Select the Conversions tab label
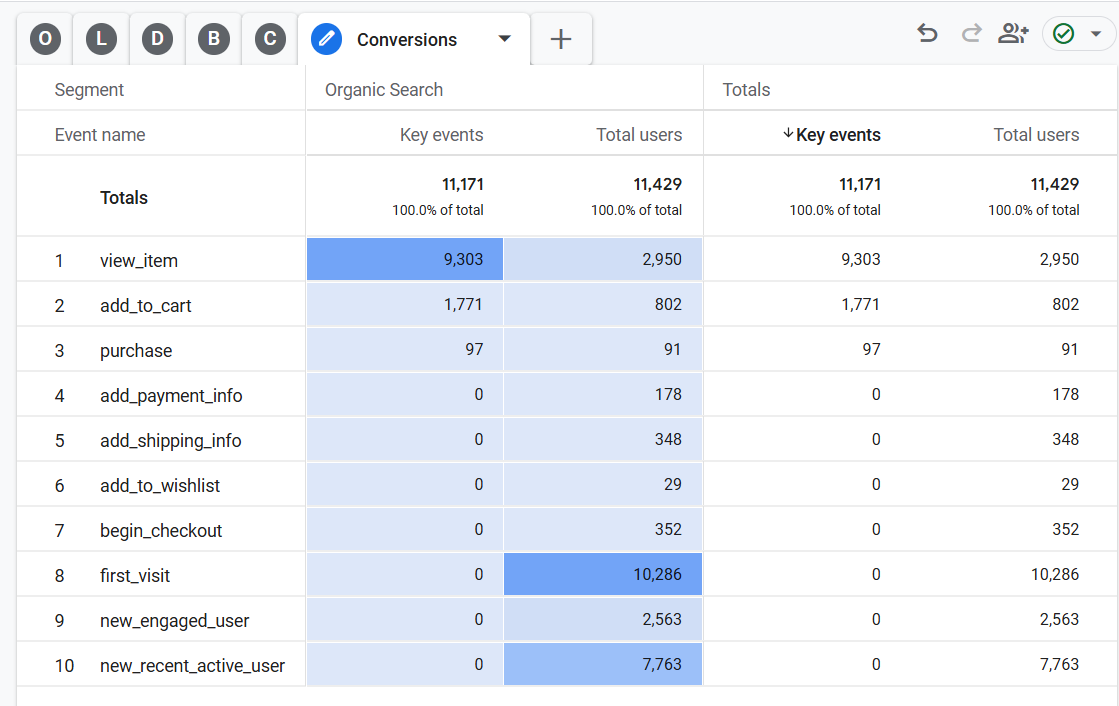1119x706 pixels. 407,40
